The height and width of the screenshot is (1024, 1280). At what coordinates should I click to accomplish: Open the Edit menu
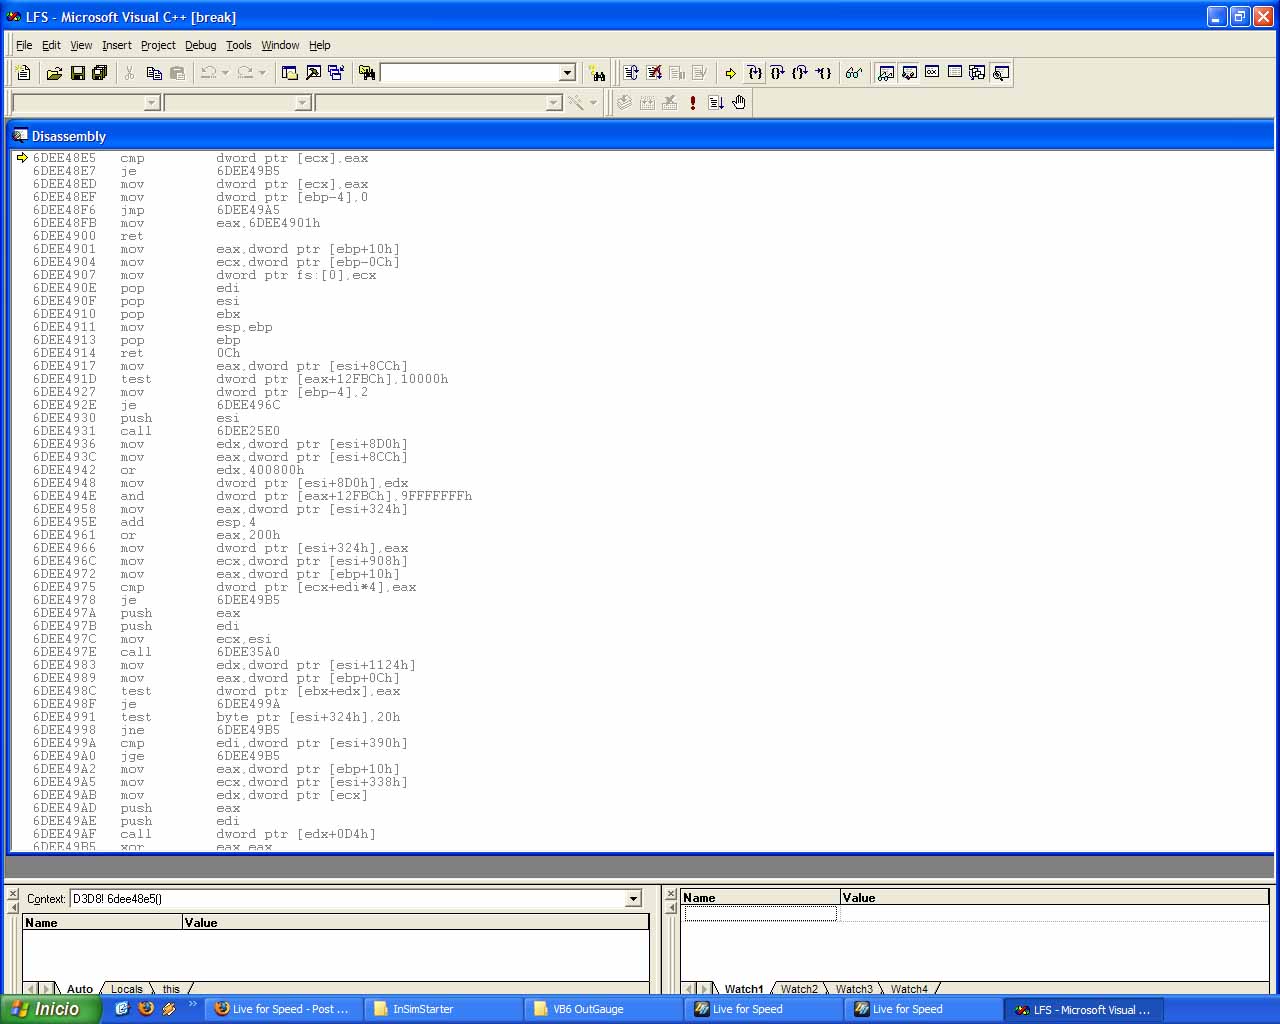(51, 45)
